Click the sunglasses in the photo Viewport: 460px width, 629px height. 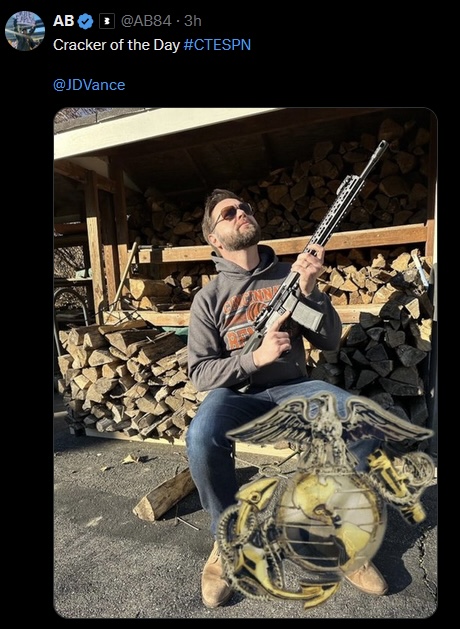(x=234, y=212)
